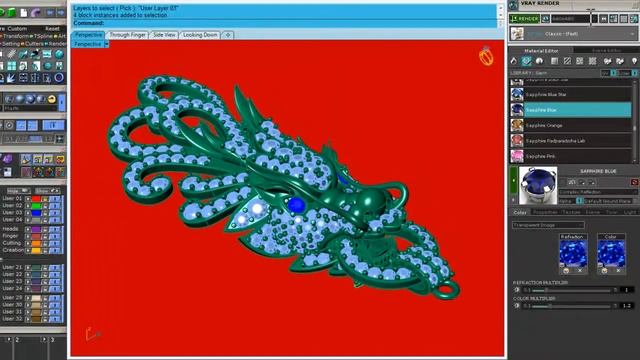Click the rightmost icon in V-Ray Render toolbar

tap(634, 19)
